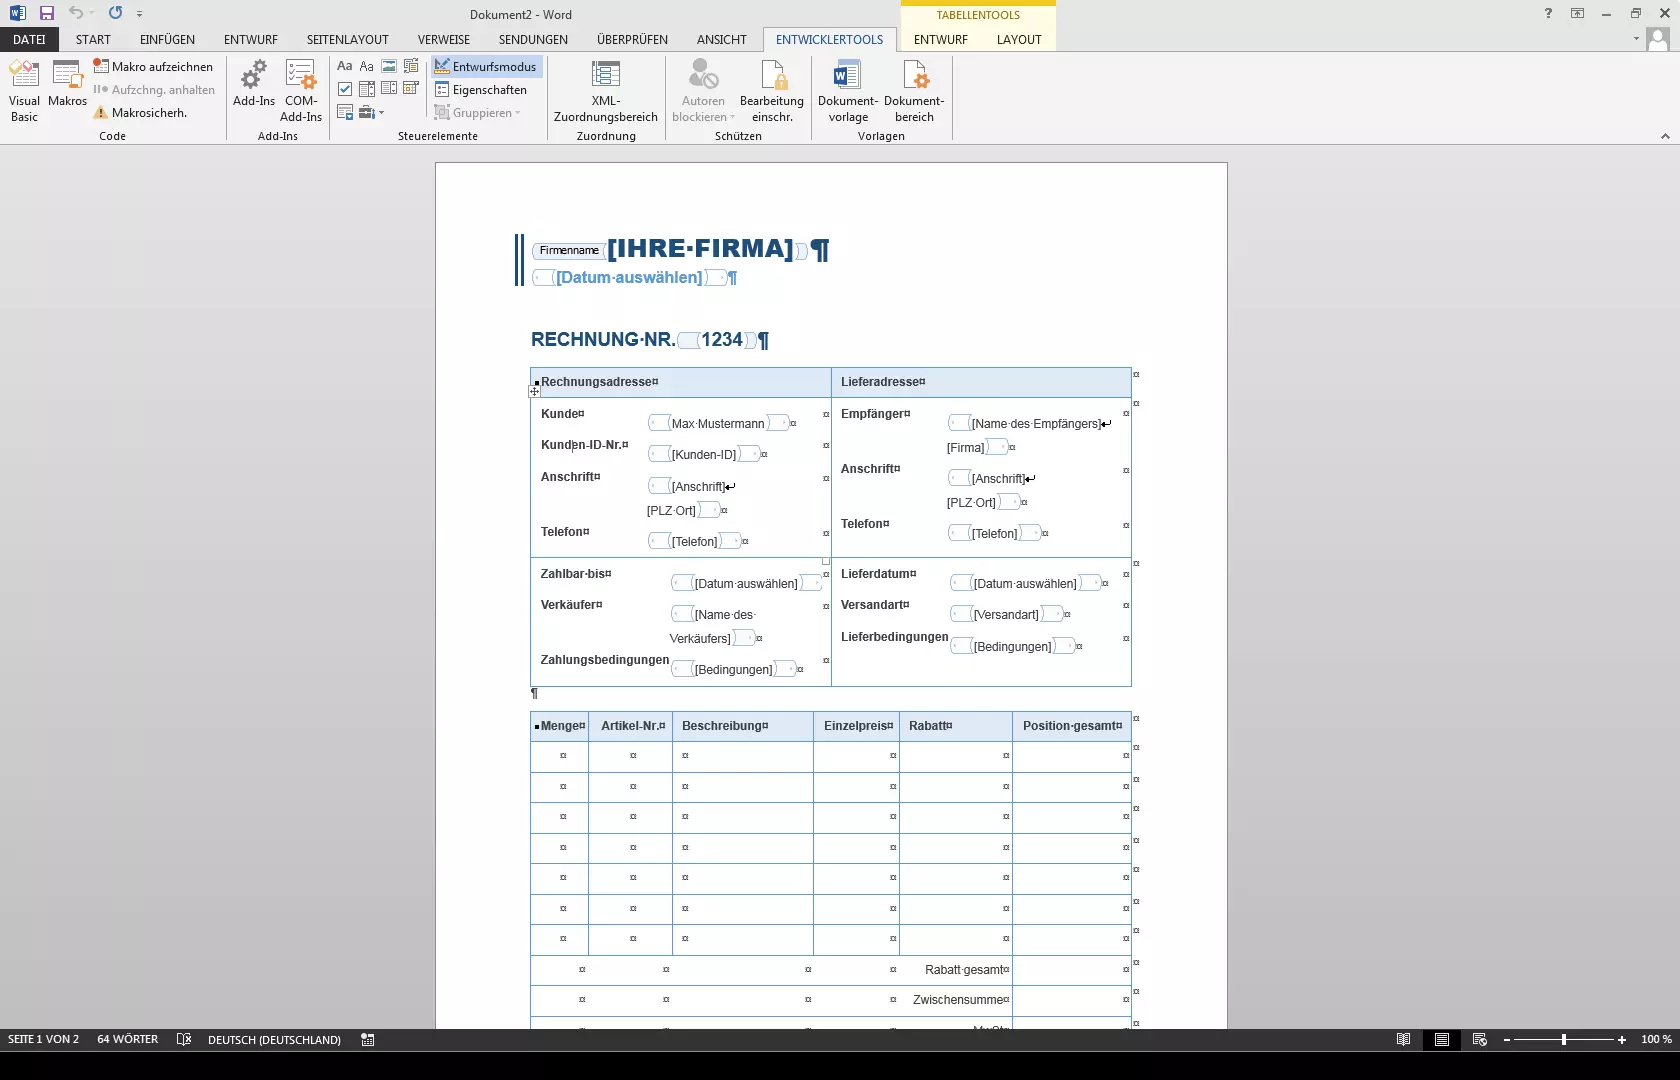Click Makro aufzeichnen
The width and height of the screenshot is (1680, 1080).
[153, 66]
